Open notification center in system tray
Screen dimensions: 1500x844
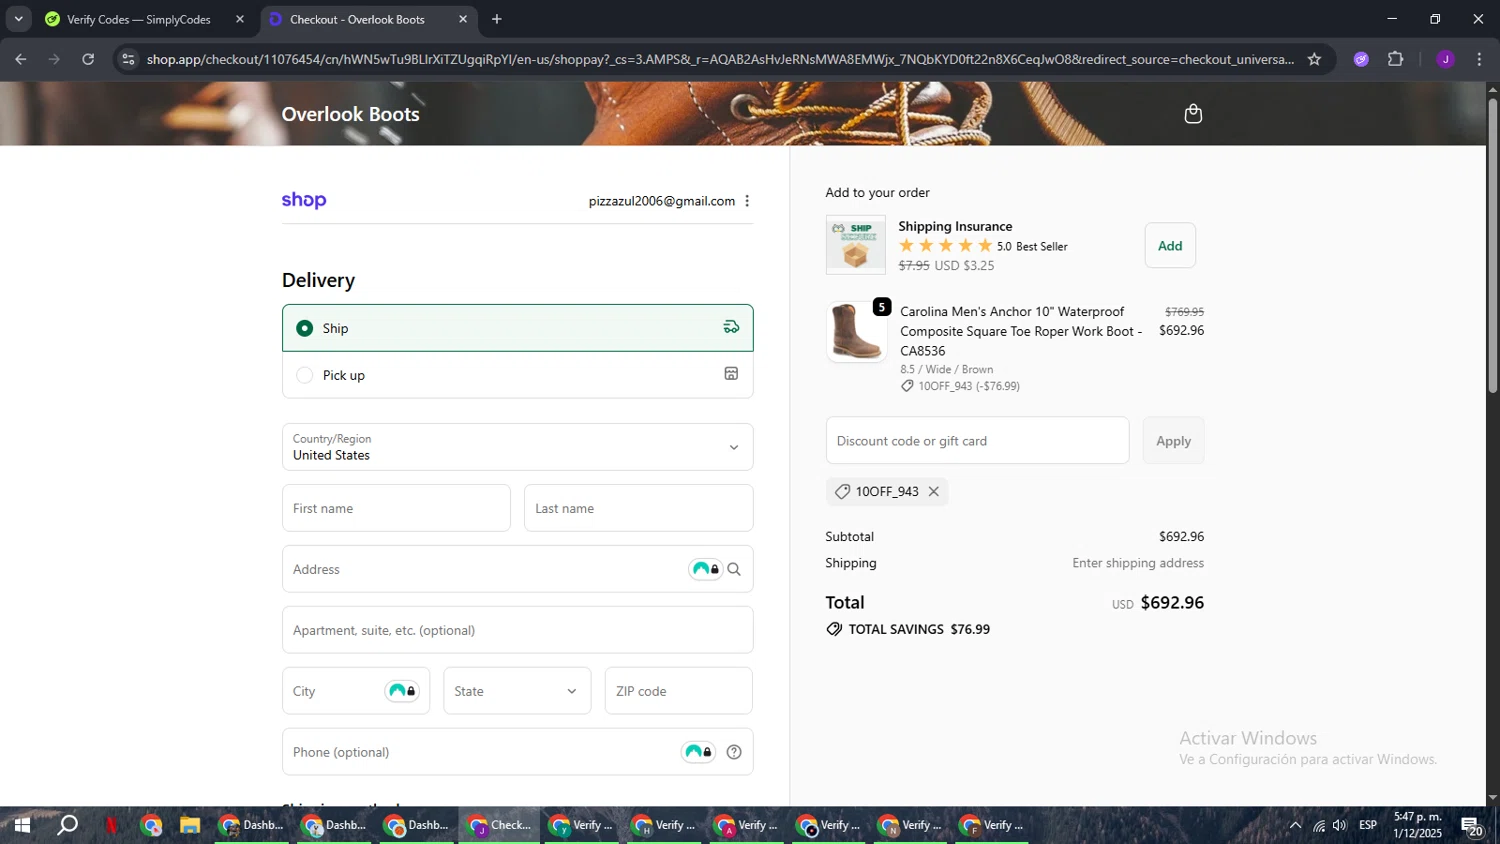coord(1471,826)
